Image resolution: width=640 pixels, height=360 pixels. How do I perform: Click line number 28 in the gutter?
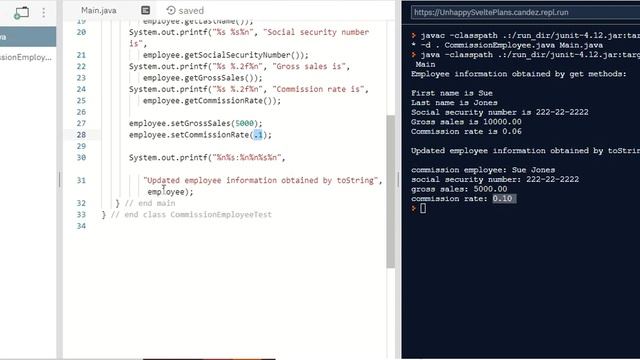[x=81, y=135]
